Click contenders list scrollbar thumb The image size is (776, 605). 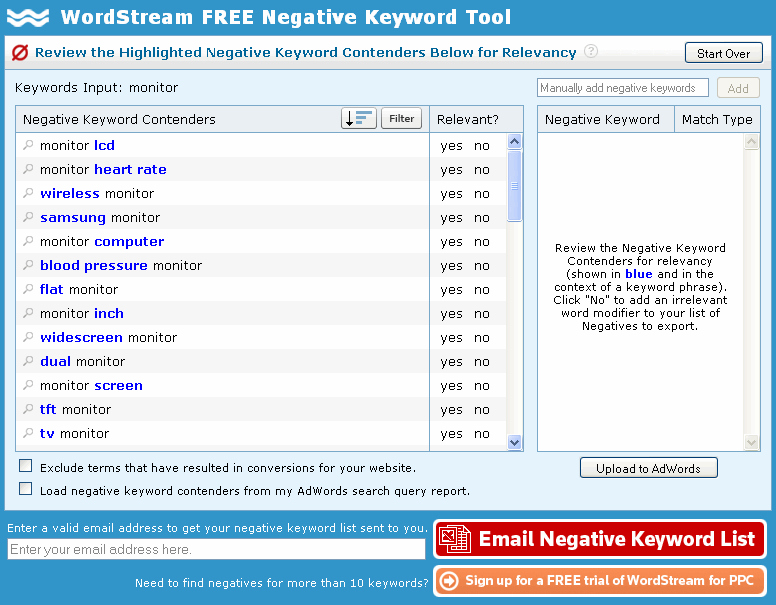pyautogui.click(x=514, y=186)
